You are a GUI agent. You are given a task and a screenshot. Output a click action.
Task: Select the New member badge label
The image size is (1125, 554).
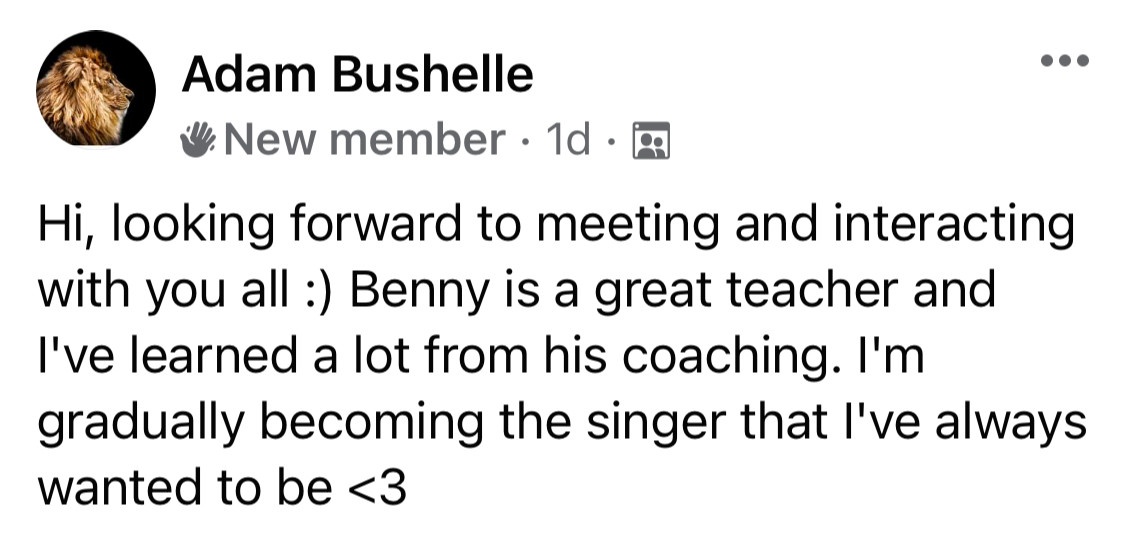tap(364, 140)
